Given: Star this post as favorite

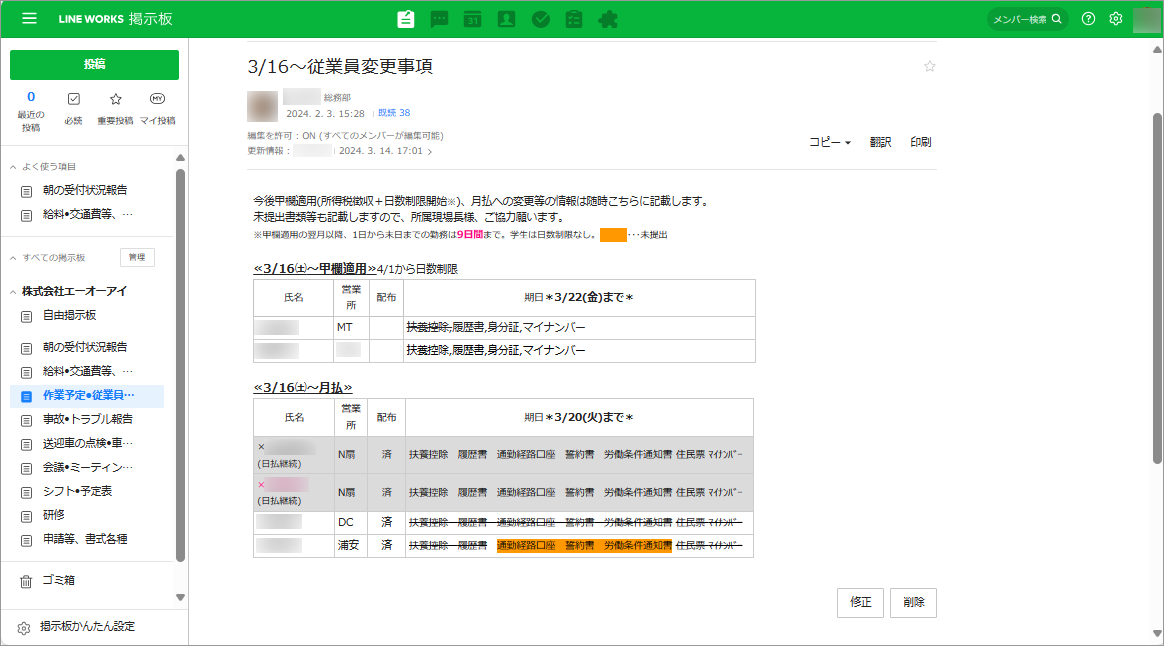Looking at the screenshot, I should [x=930, y=67].
